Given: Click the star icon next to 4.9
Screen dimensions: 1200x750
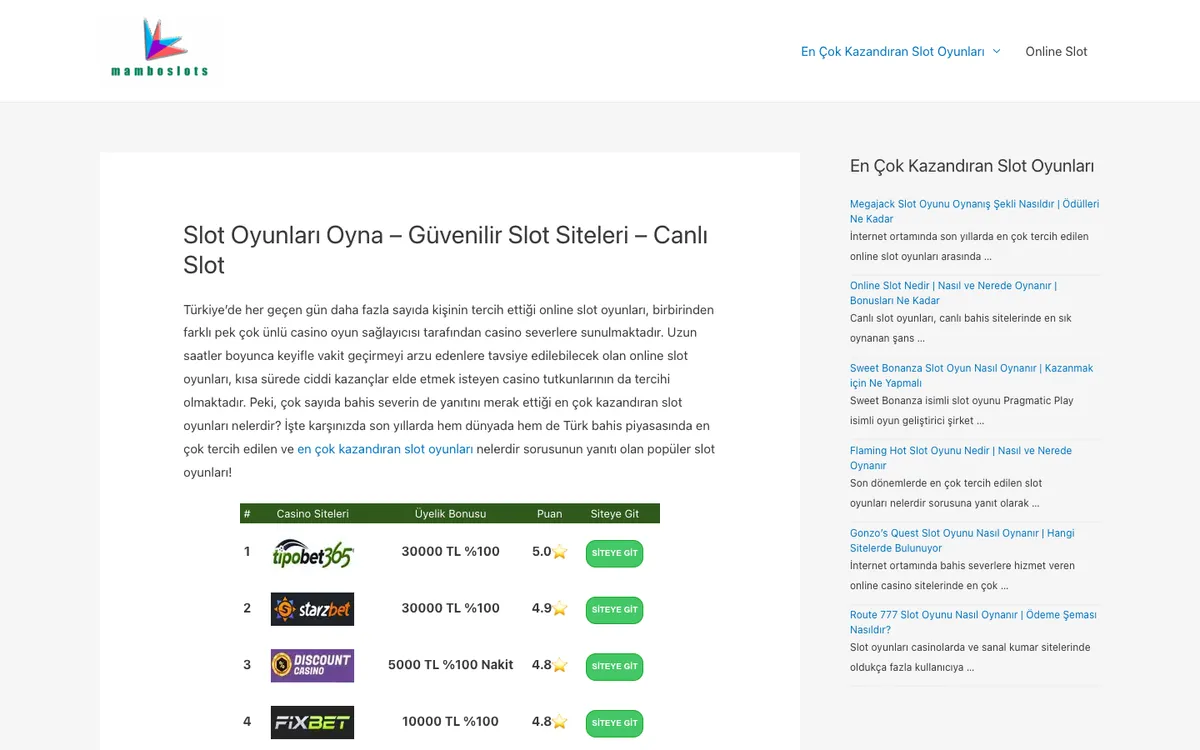Looking at the screenshot, I should tap(560, 608).
